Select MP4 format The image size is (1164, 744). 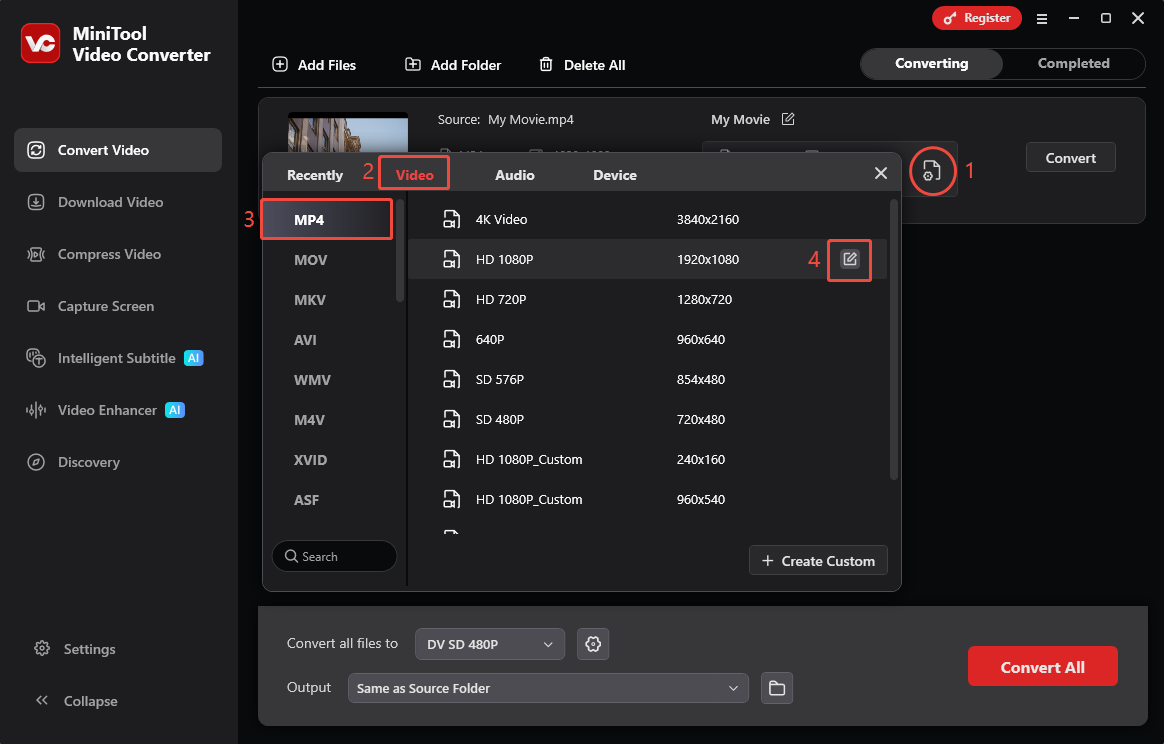pyautogui.click(x=327, y=220)
